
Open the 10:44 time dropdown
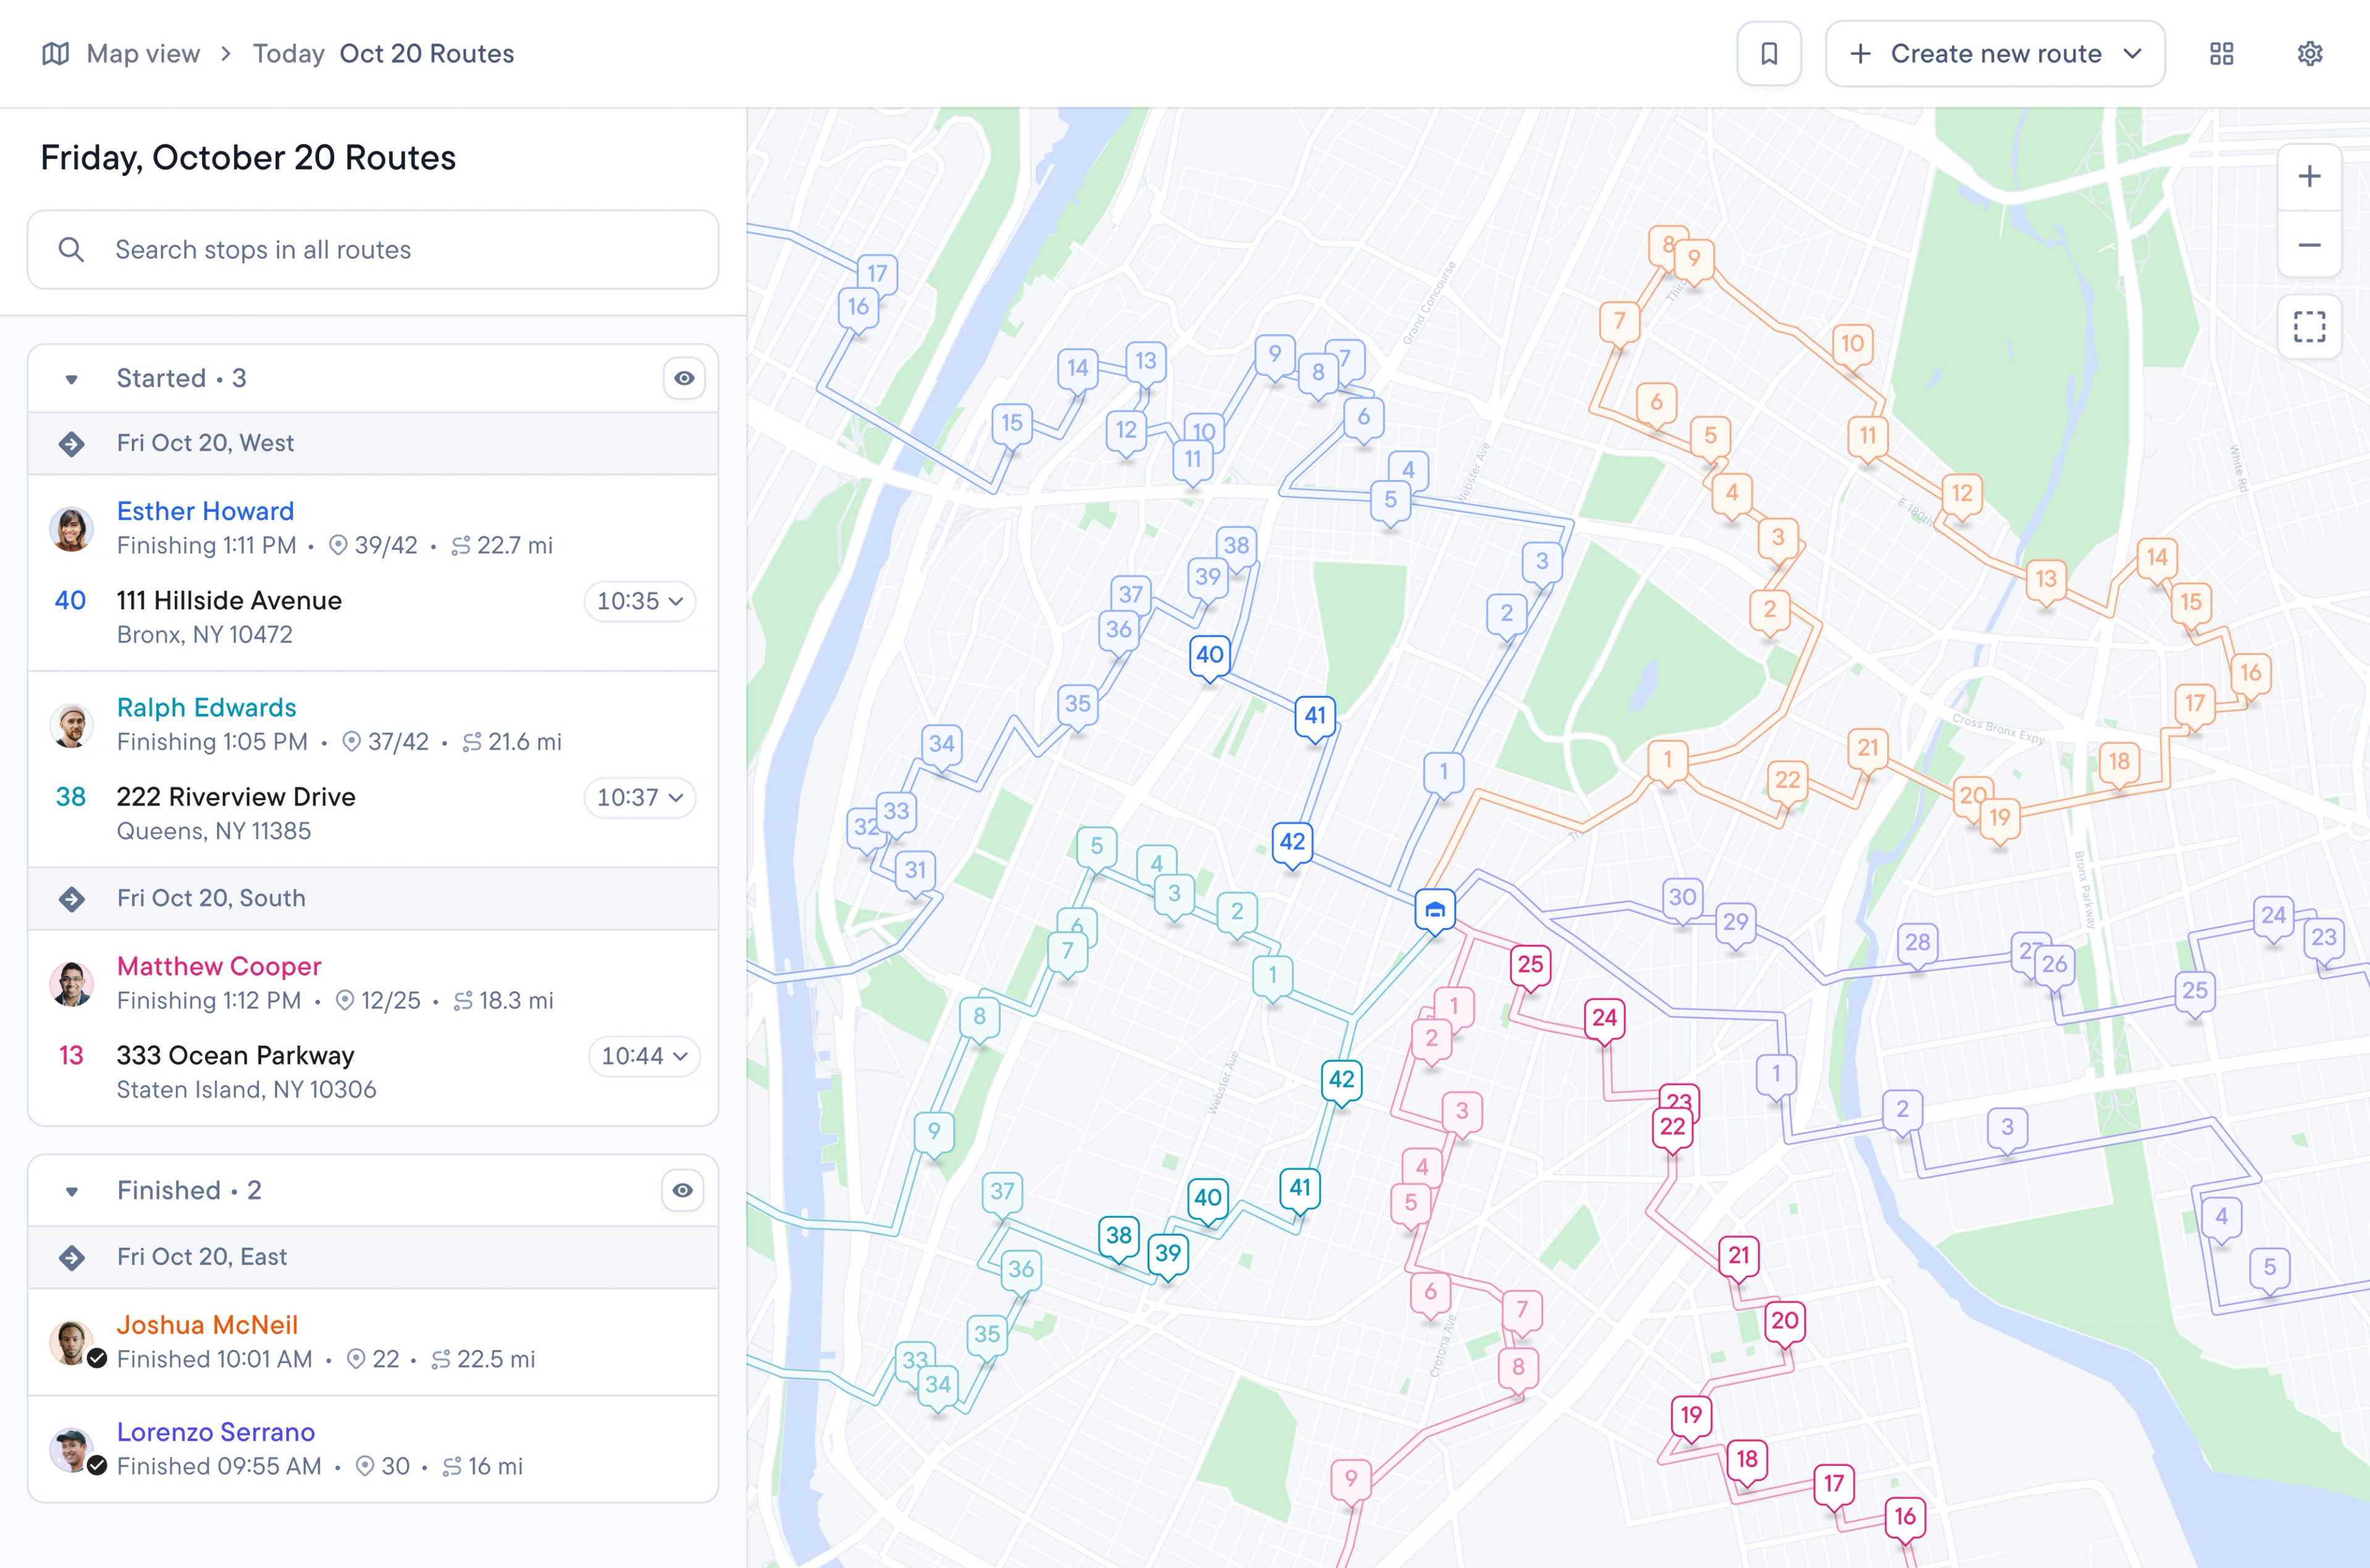[644, 1057]
